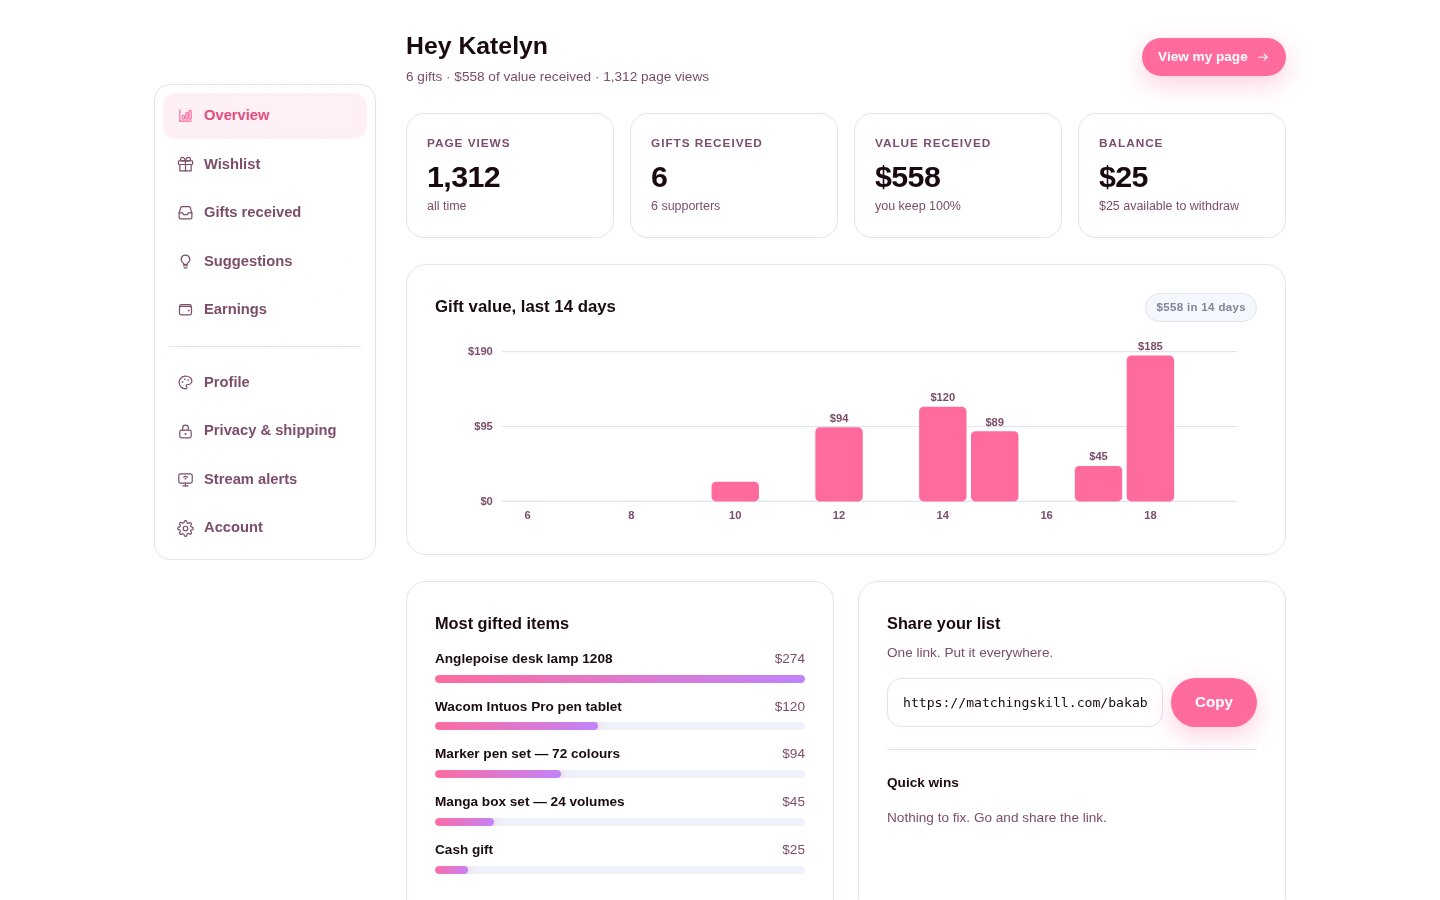Copy the share link
The width and height of the screenshot is (1440, 900).
[1213, 702]
